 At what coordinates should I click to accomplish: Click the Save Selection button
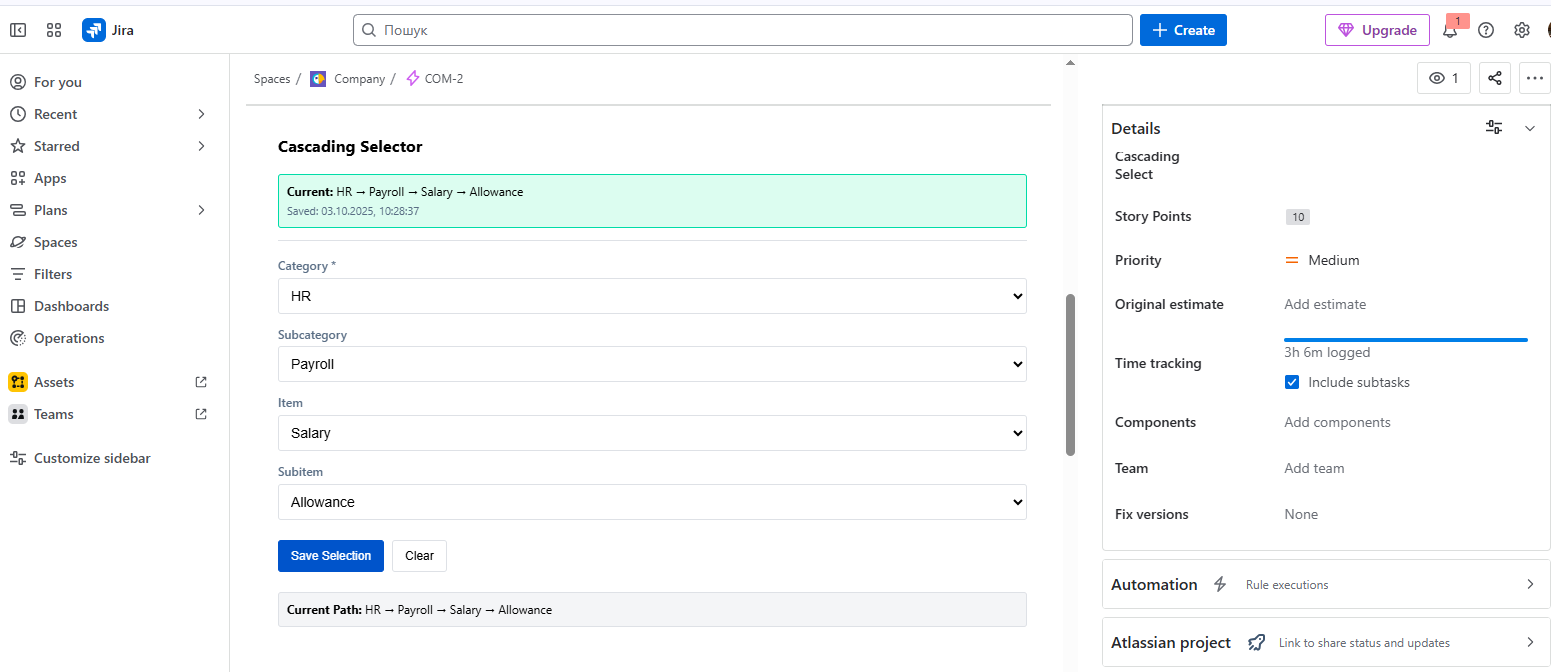pyautogui.click(x=330, y=556)
